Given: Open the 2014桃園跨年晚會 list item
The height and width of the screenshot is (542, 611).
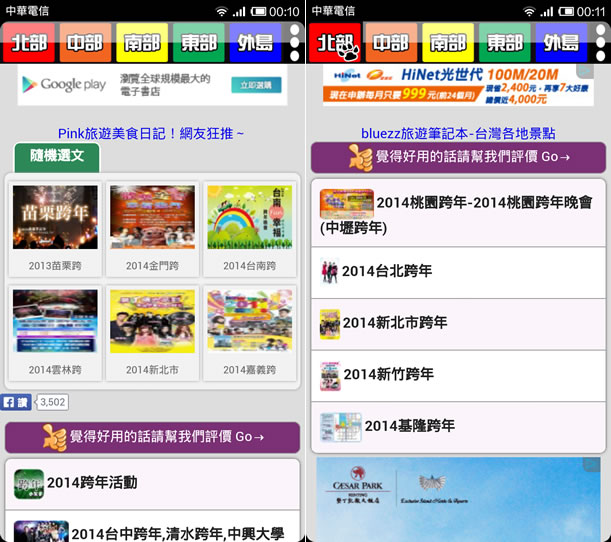Looking at the screenshot, I should coord(458,213).
